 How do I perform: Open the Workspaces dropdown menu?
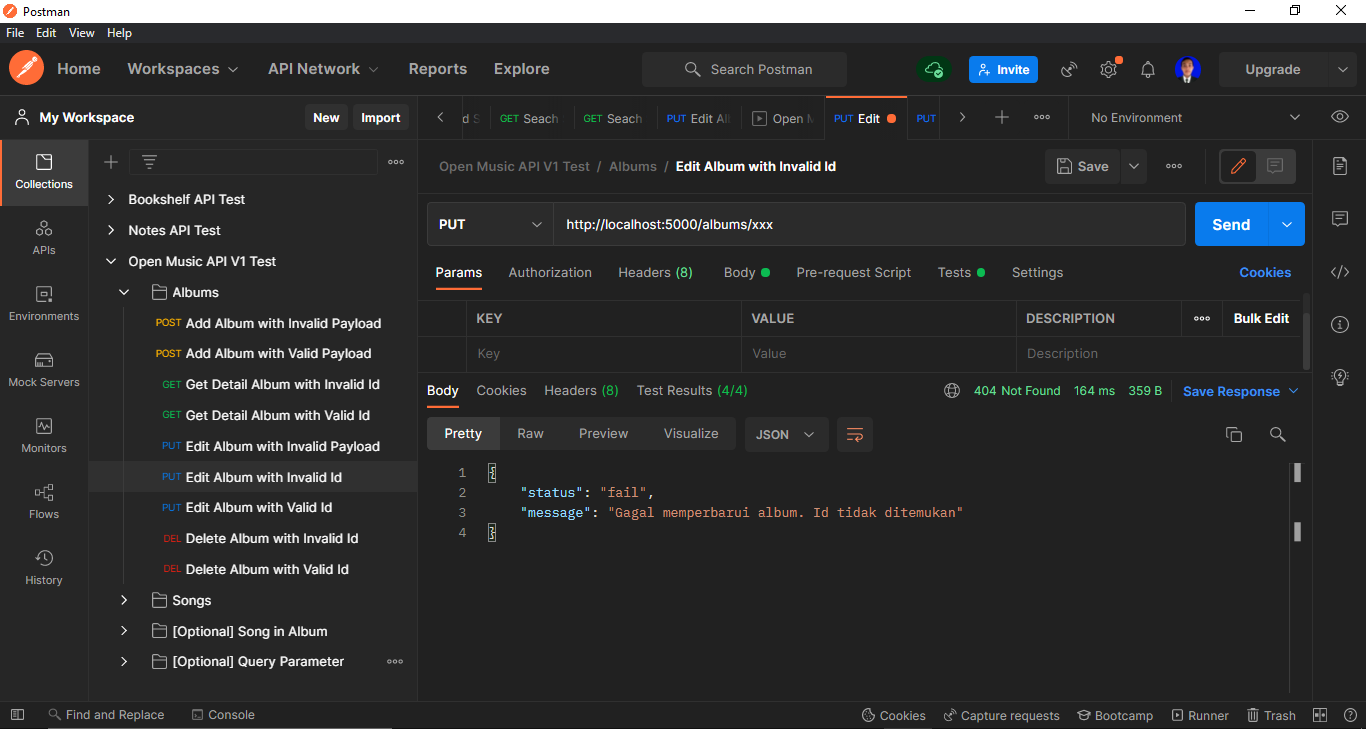pyautogui.click(x=183, y=69)
